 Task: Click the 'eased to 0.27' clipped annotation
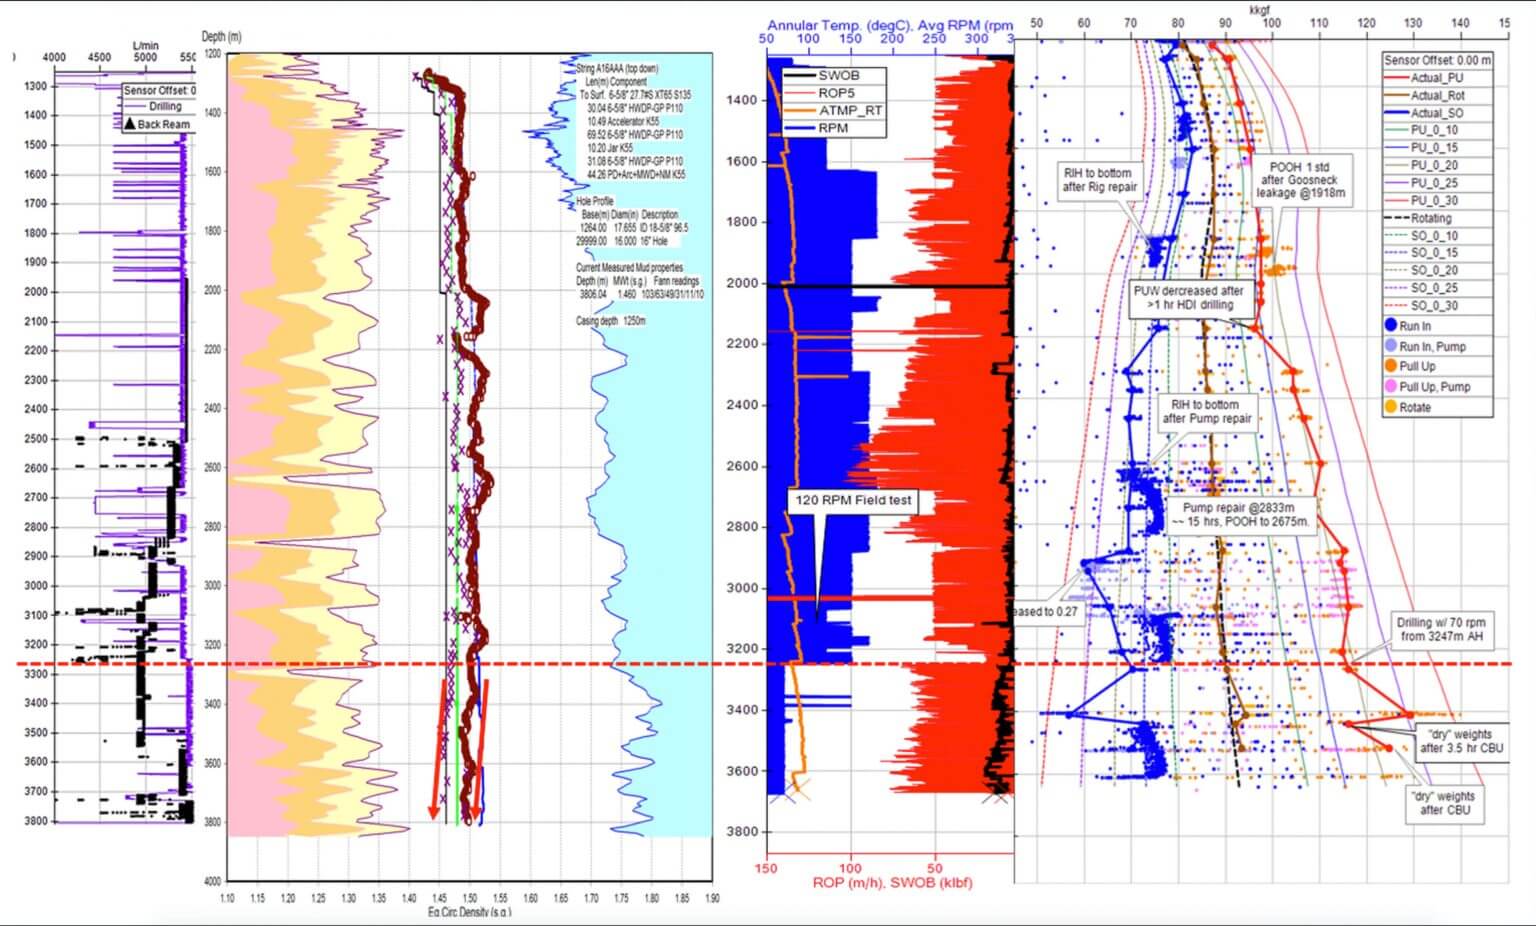tap(1047, 611)
